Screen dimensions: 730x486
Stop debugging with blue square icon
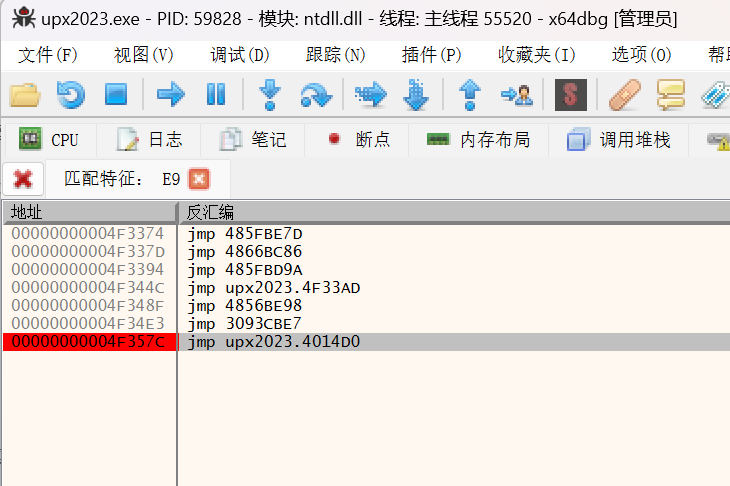tap(116, 94)
